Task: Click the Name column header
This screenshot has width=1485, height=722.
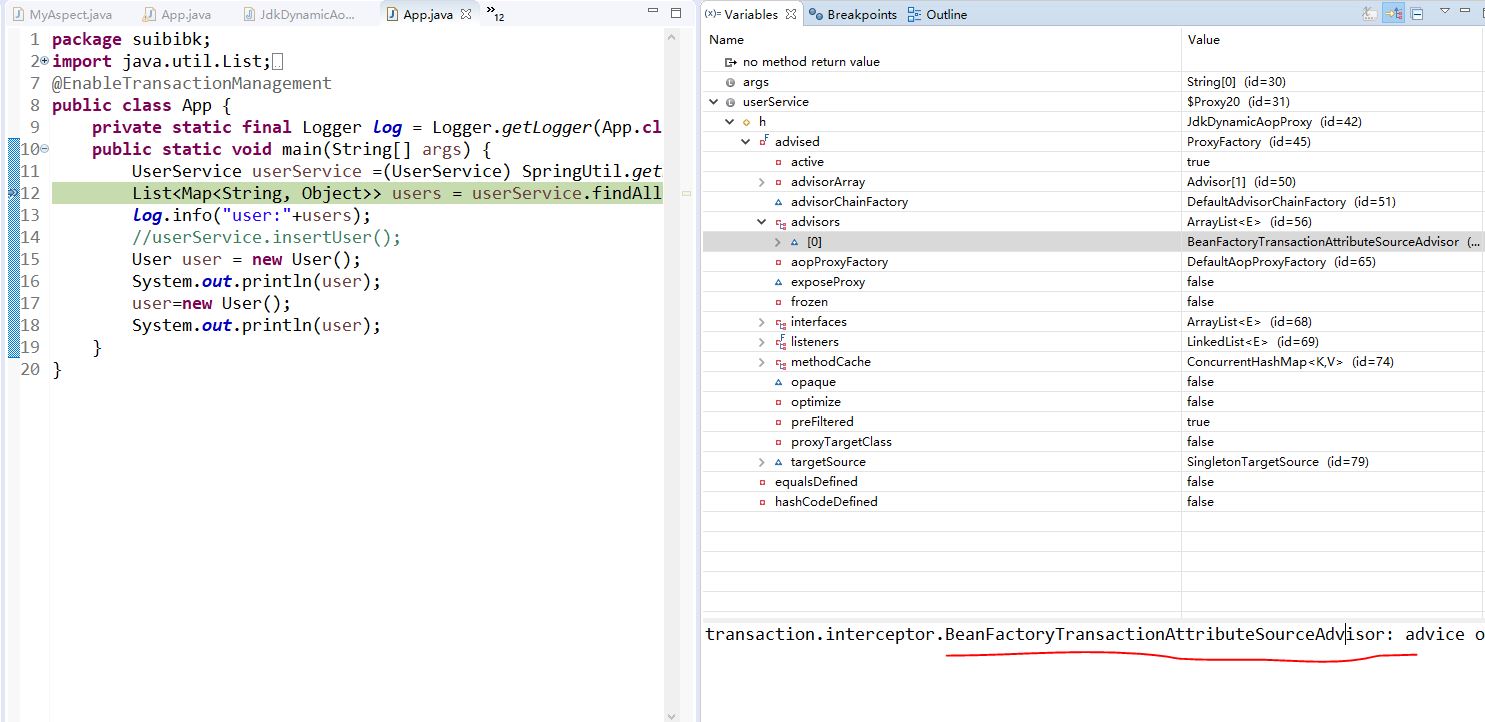Action: 726,40
